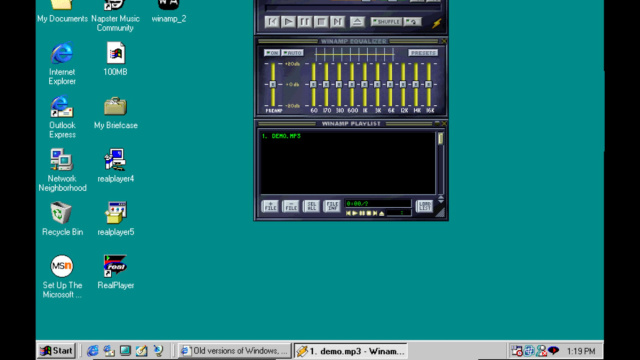Launch Internet Explorer from quick launch bar

pyautogui.click(x=93, y=351)
